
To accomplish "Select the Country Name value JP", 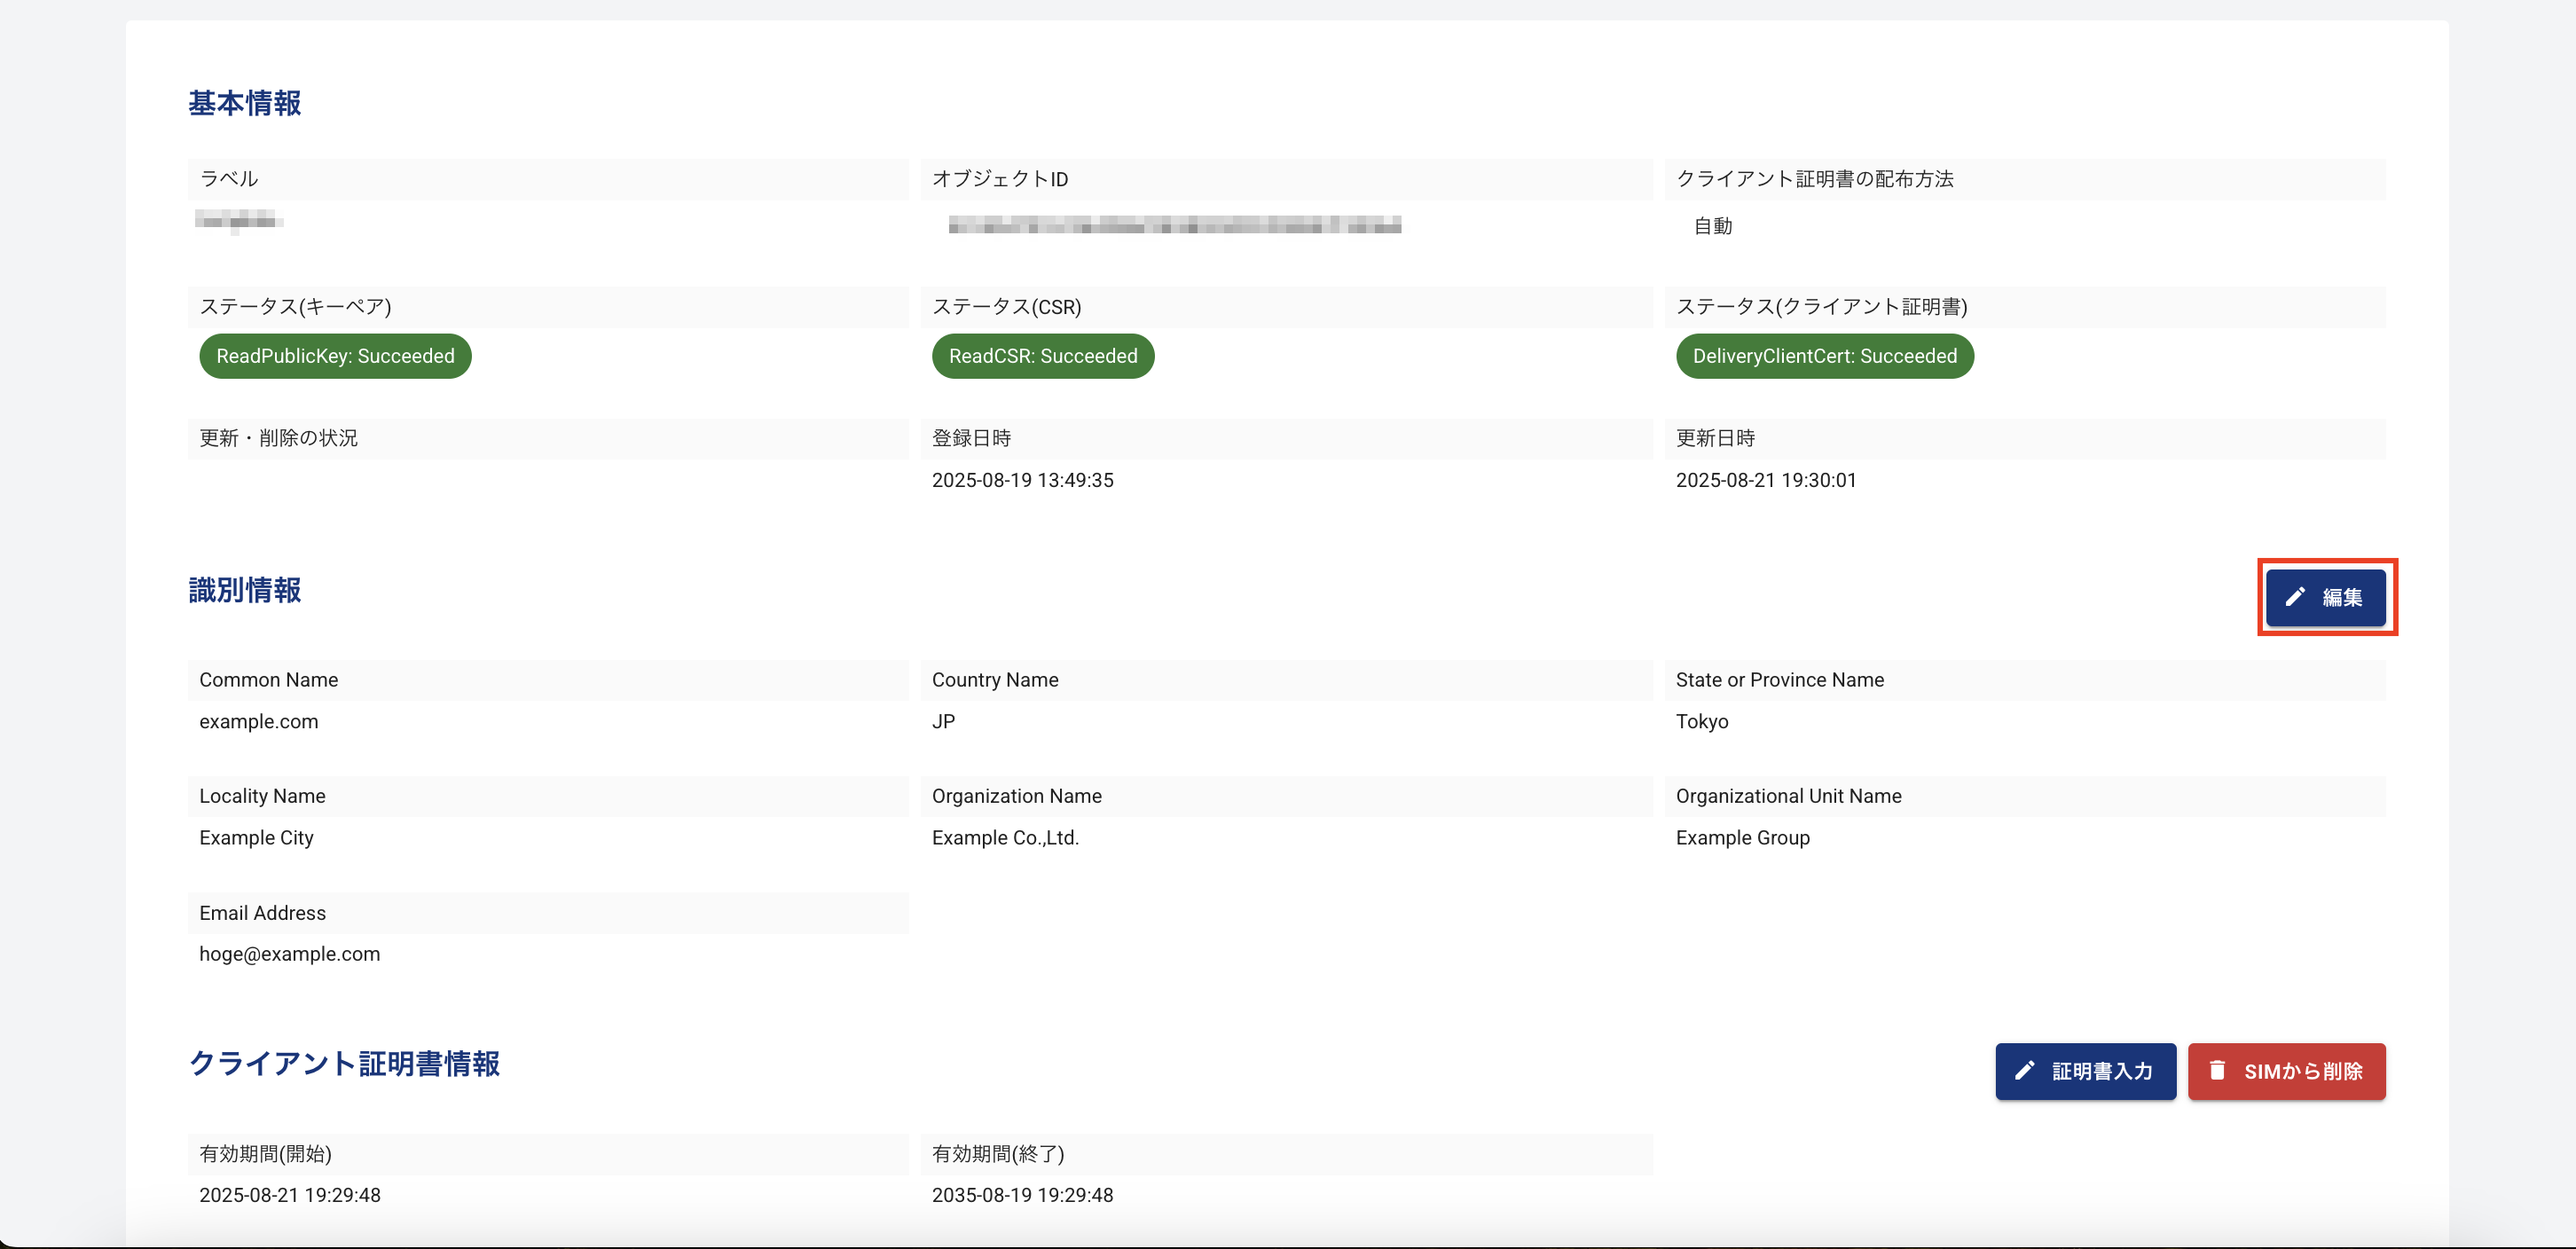I will click(943, 721).
